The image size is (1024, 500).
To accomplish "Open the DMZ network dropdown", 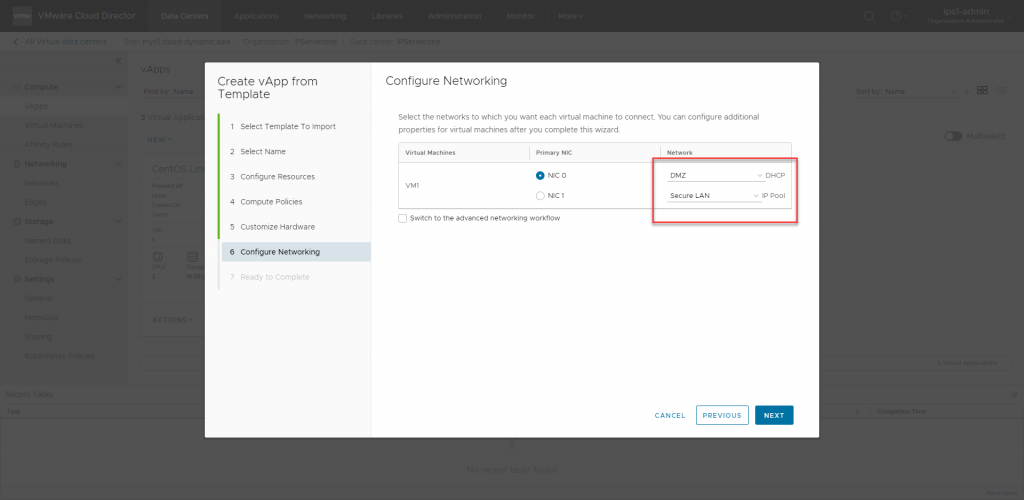I will point(715,175).
